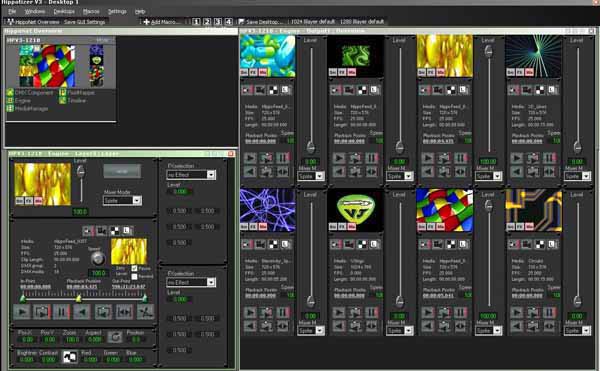Click the camera icon in Layer window
The image size is (600, 371).
tap(101, 231)
